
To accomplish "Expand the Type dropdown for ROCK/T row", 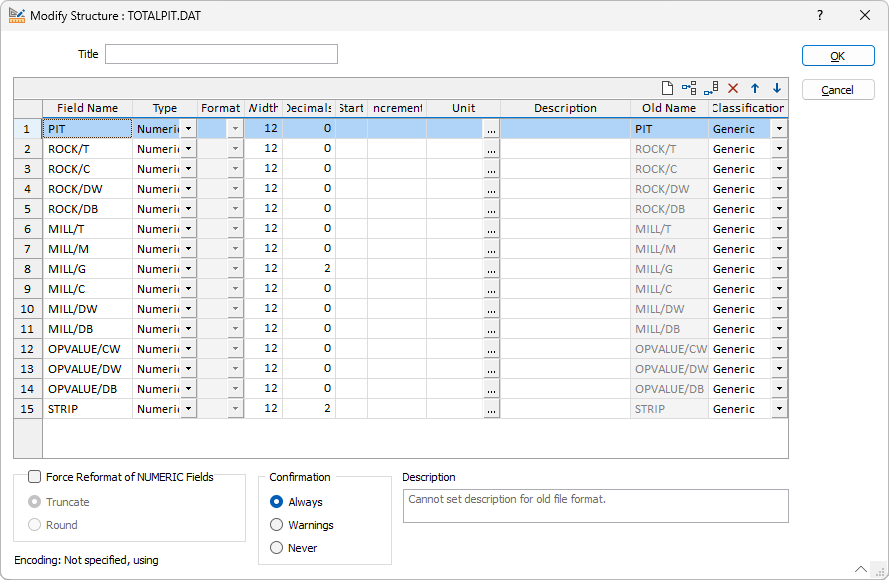I will [x=188, y=149].
